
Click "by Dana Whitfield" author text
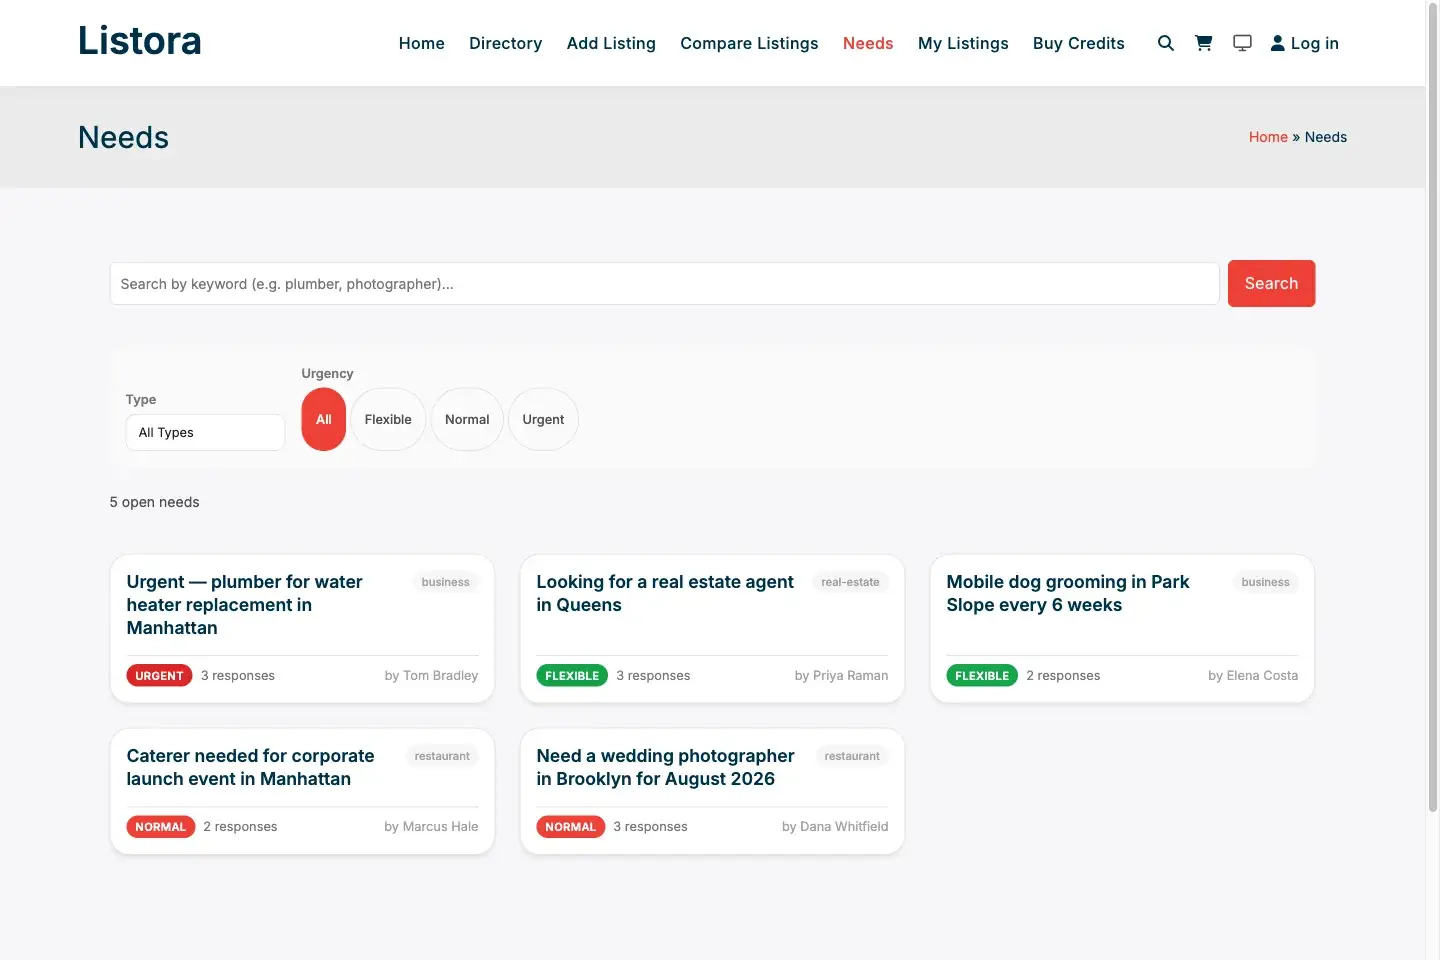[835, 827]
